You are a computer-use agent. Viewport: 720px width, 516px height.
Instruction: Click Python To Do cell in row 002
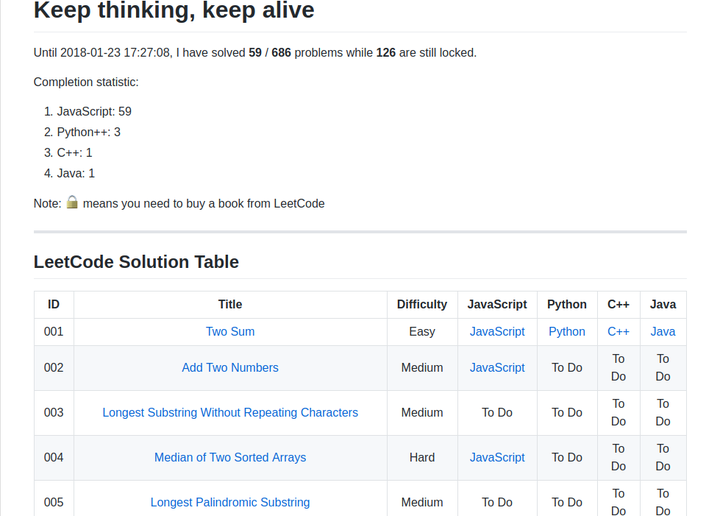click(567, 367)
